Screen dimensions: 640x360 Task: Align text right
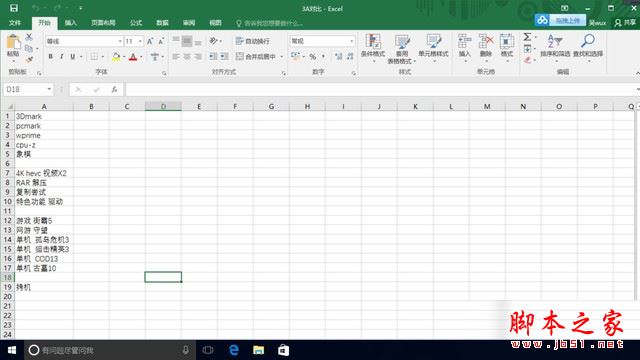[x=198, y=57]
